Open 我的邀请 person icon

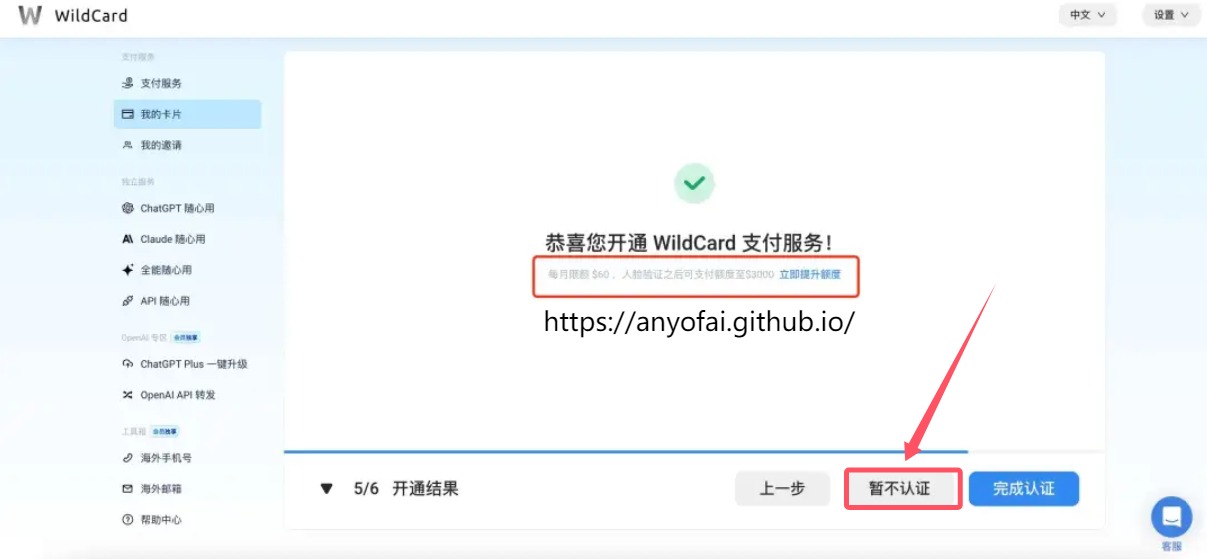point(127,145)
